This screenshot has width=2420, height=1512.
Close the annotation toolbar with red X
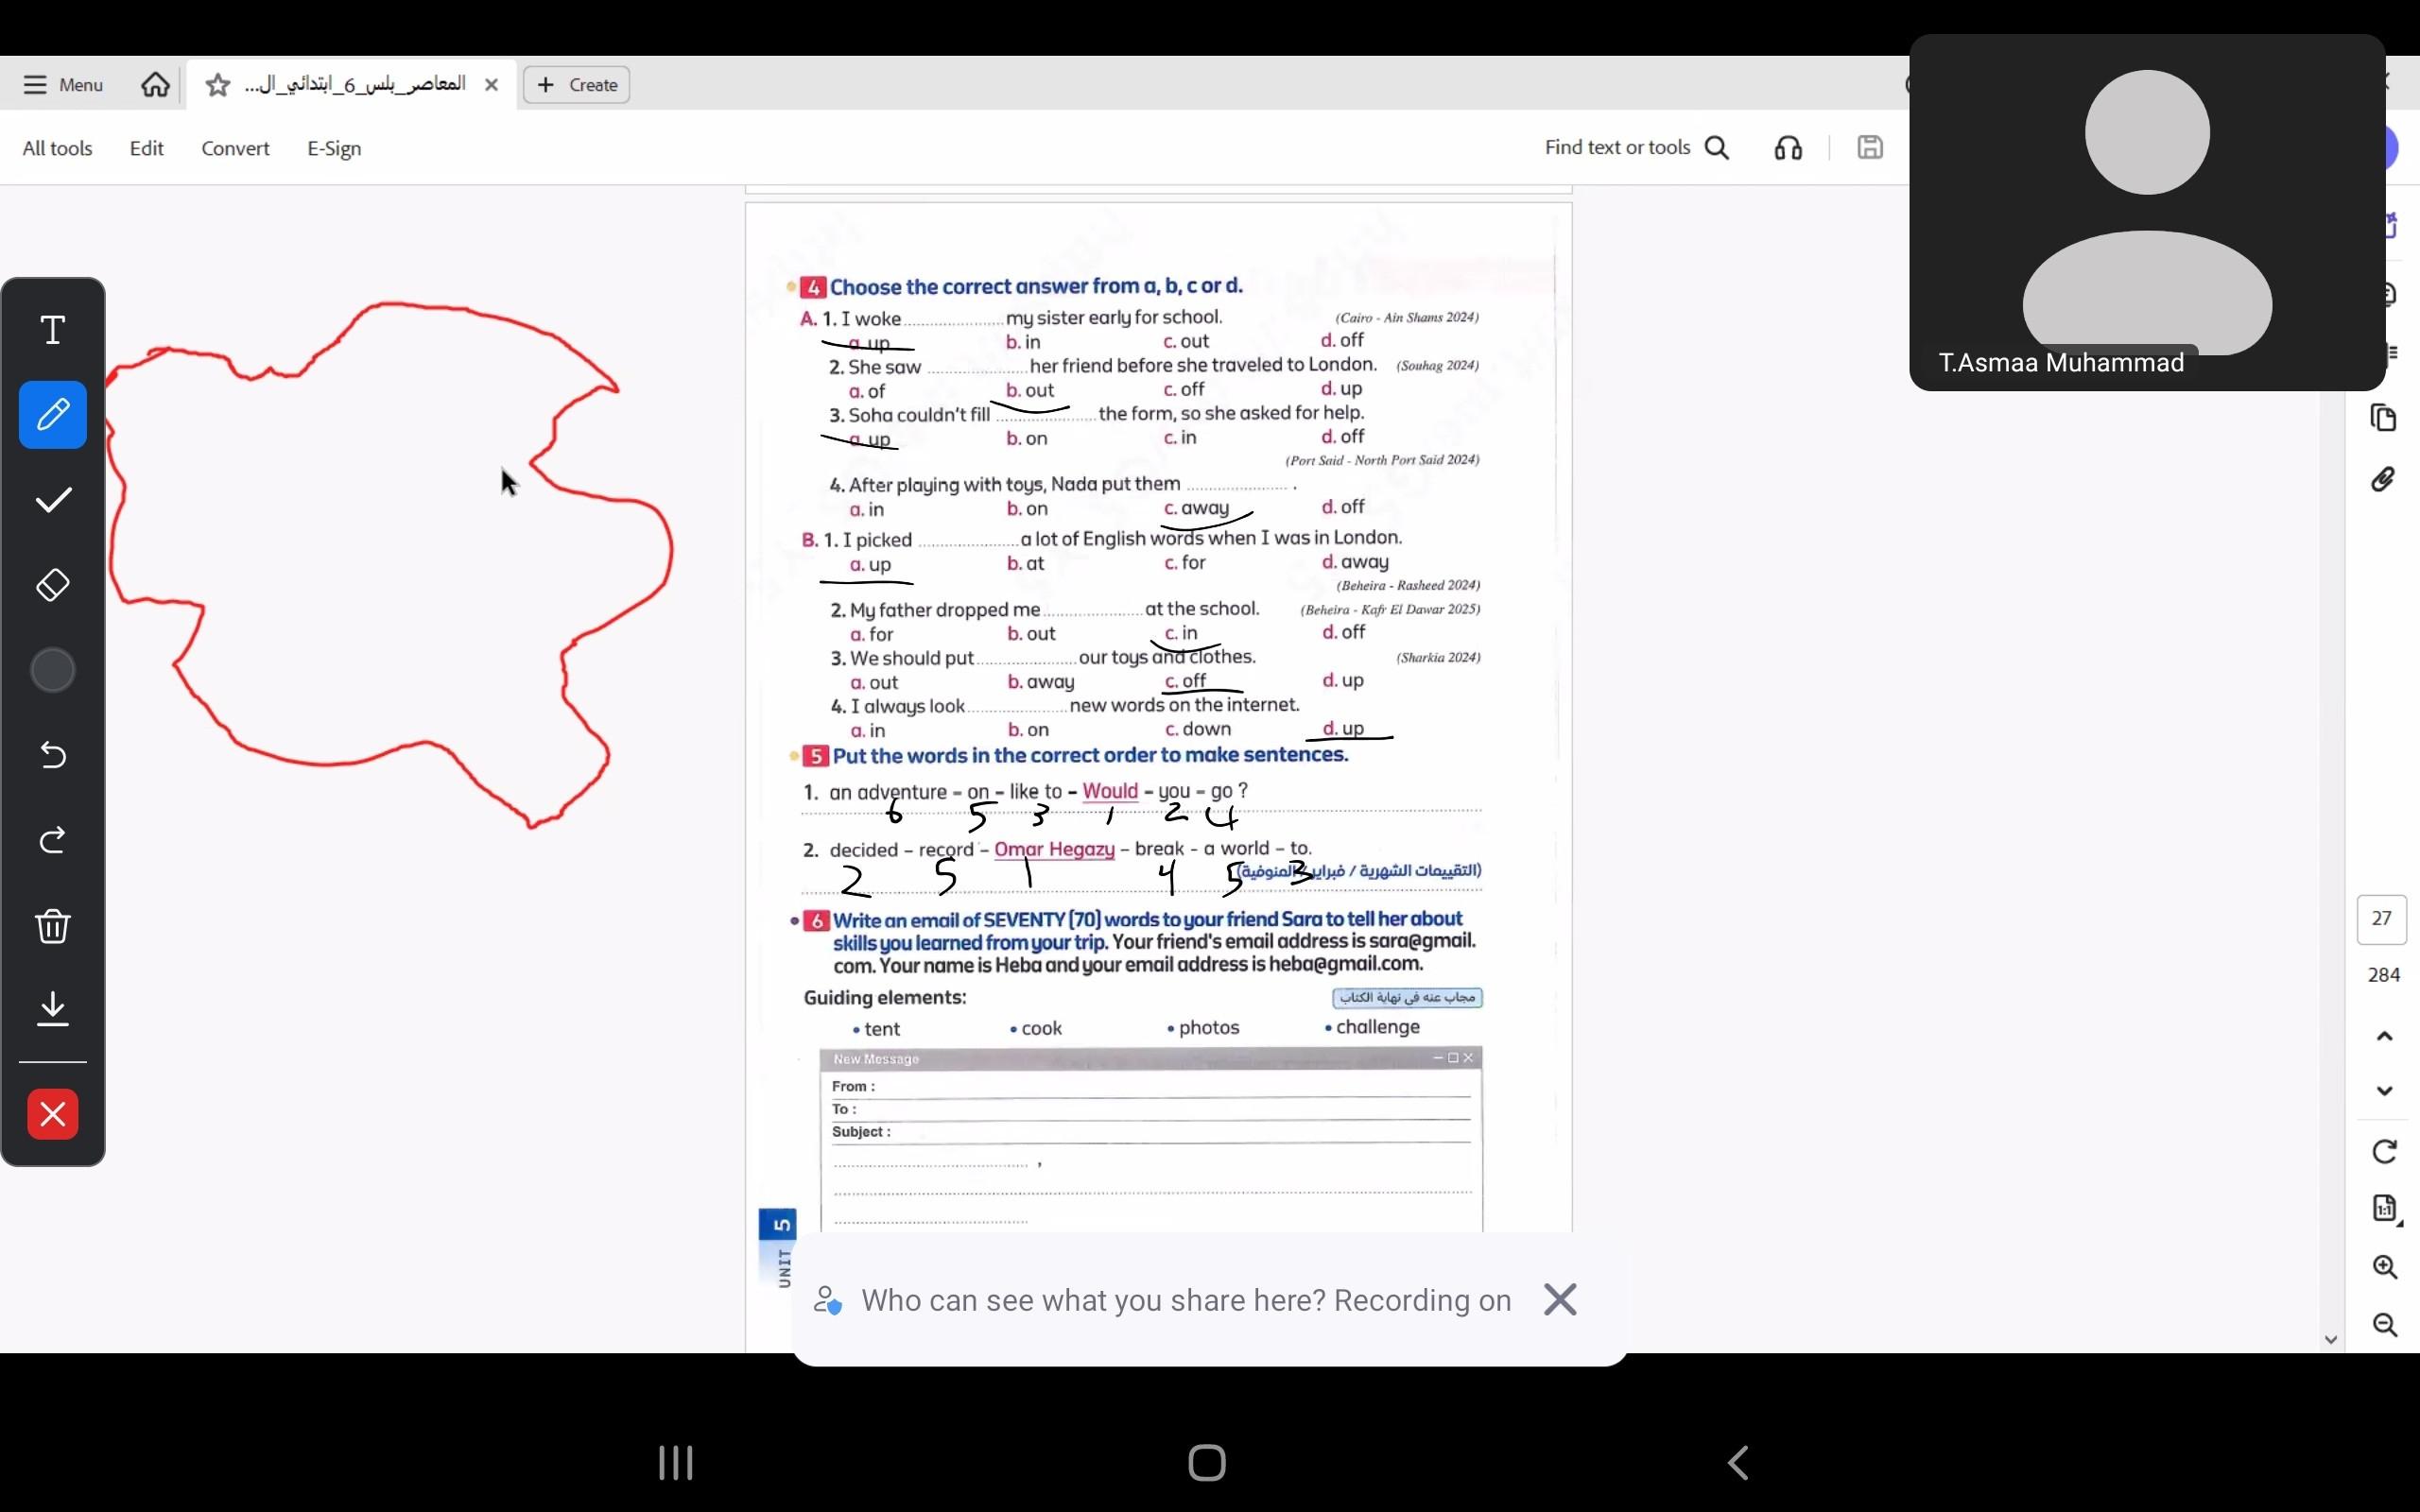53,1113
